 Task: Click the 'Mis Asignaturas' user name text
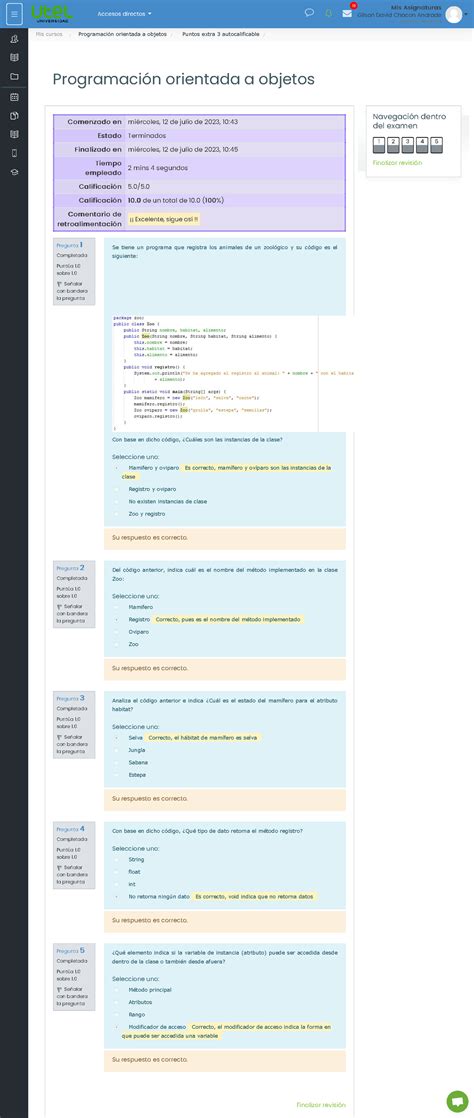tap(416, 7)
